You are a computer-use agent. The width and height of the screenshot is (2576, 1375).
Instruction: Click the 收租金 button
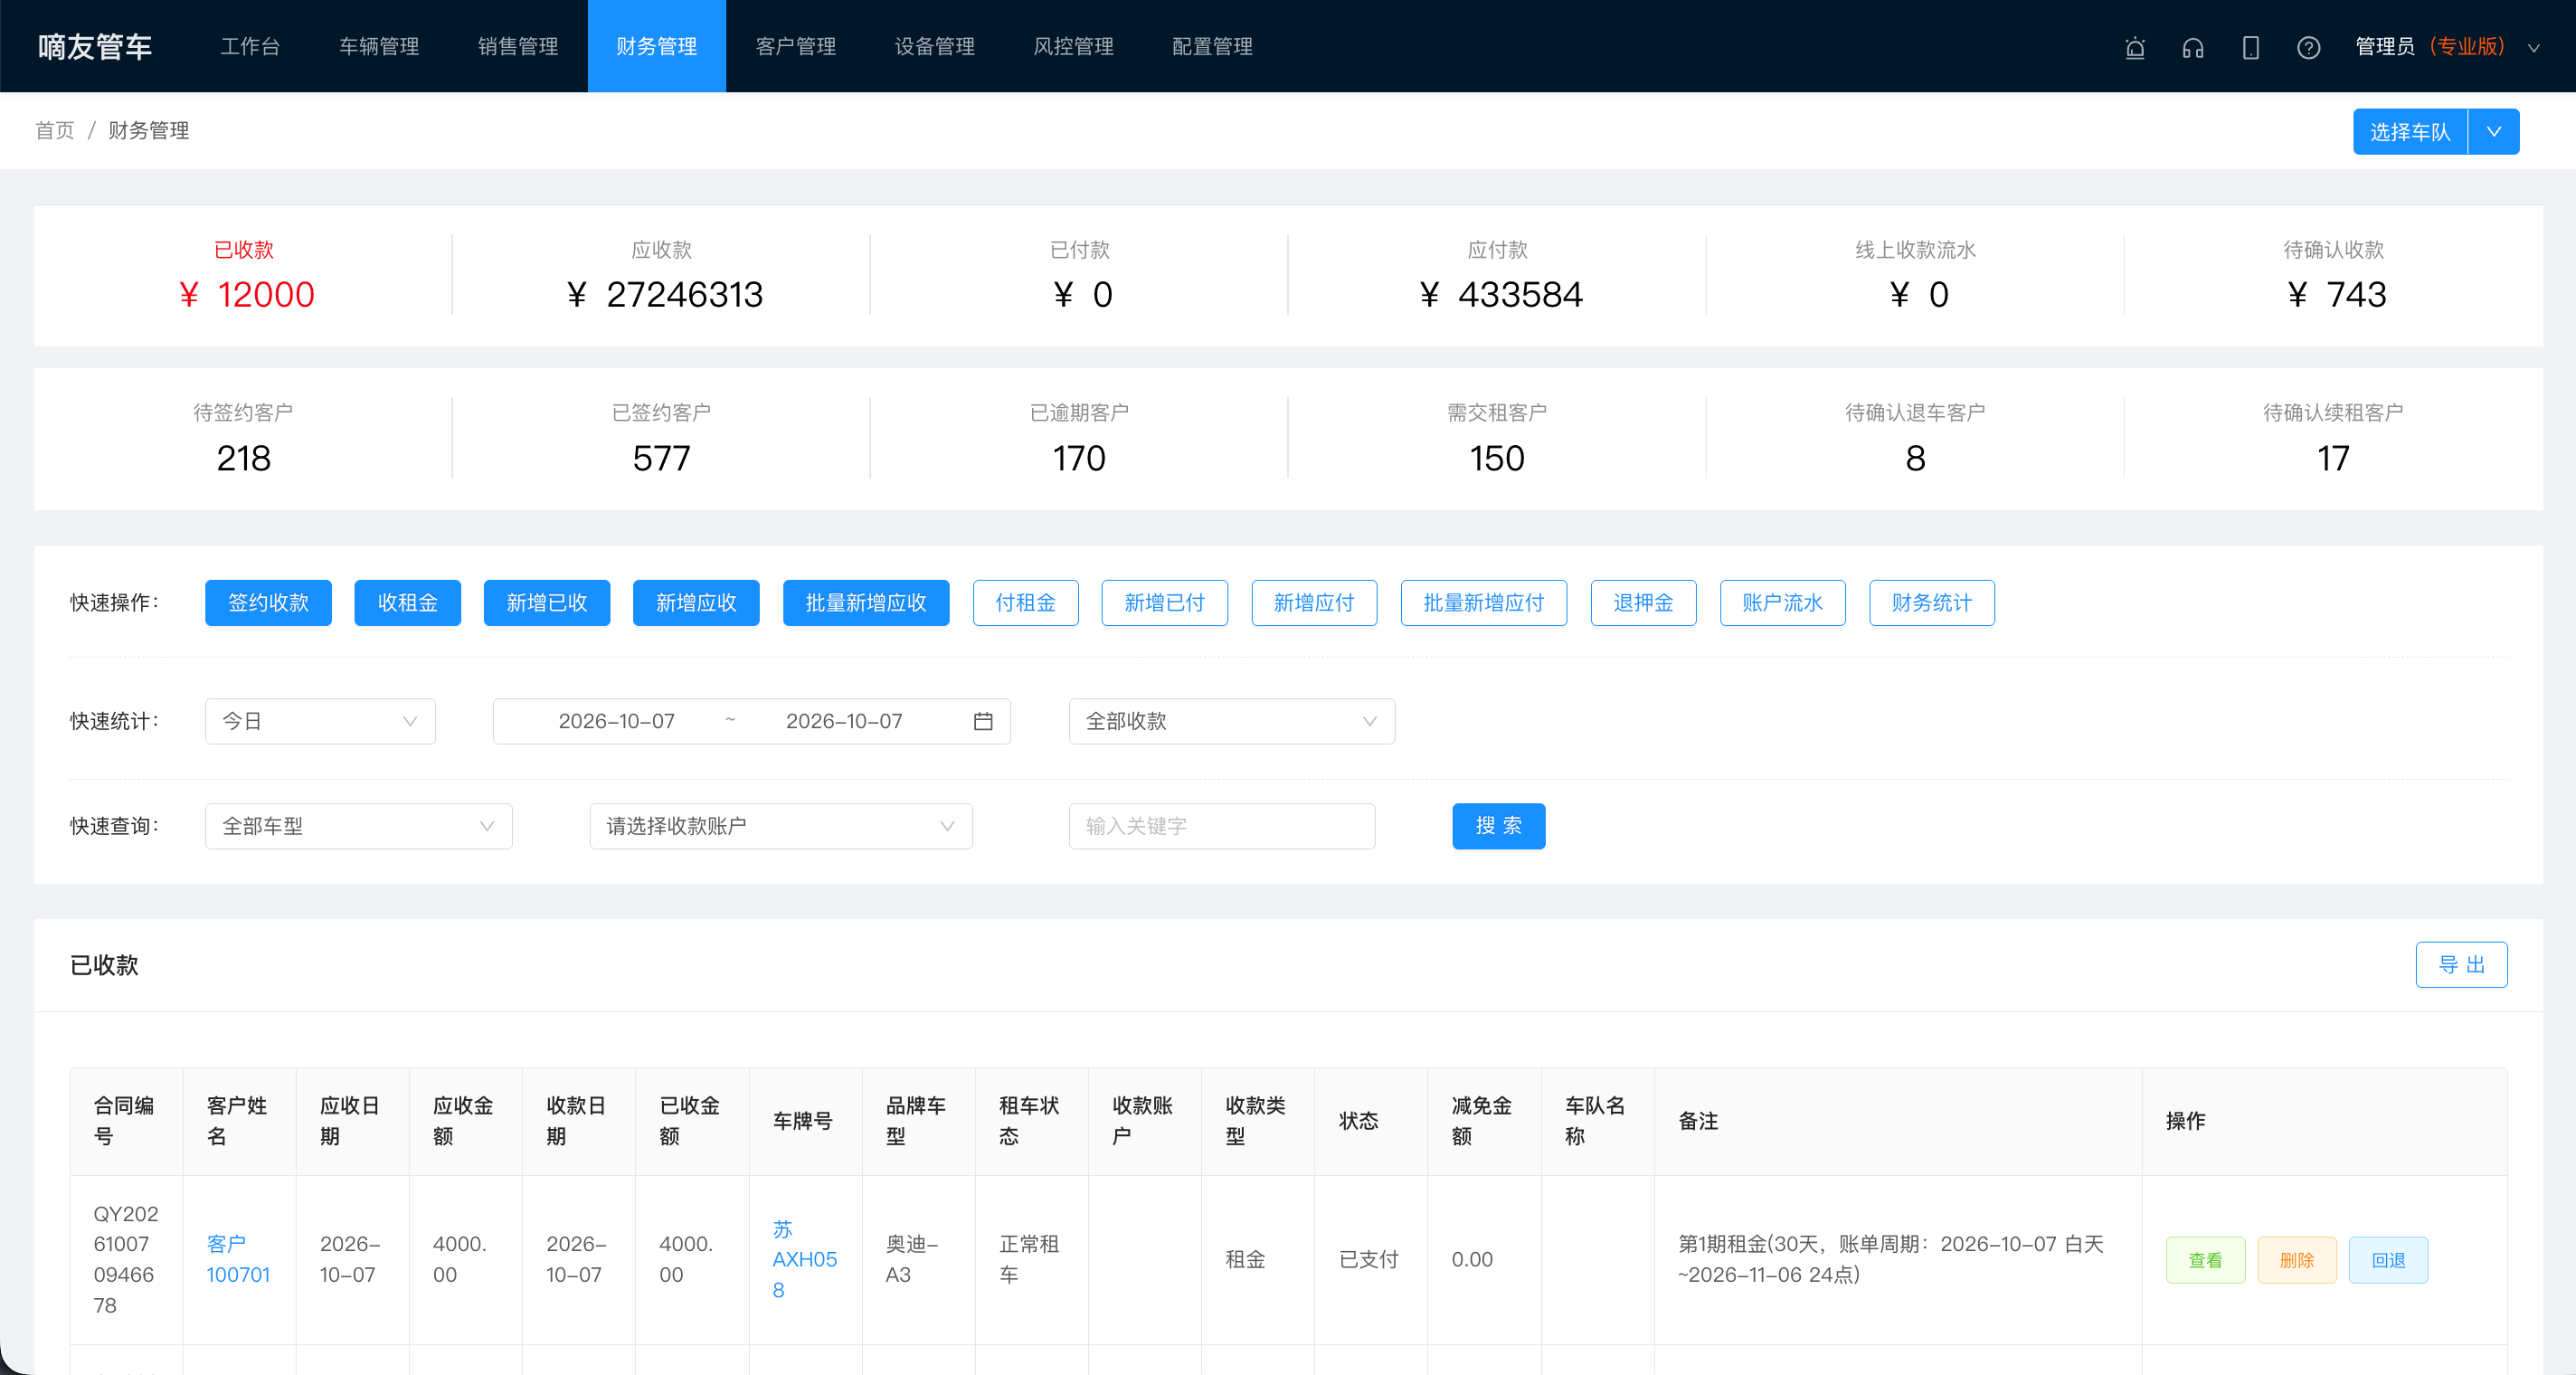[x=408, y=603]
